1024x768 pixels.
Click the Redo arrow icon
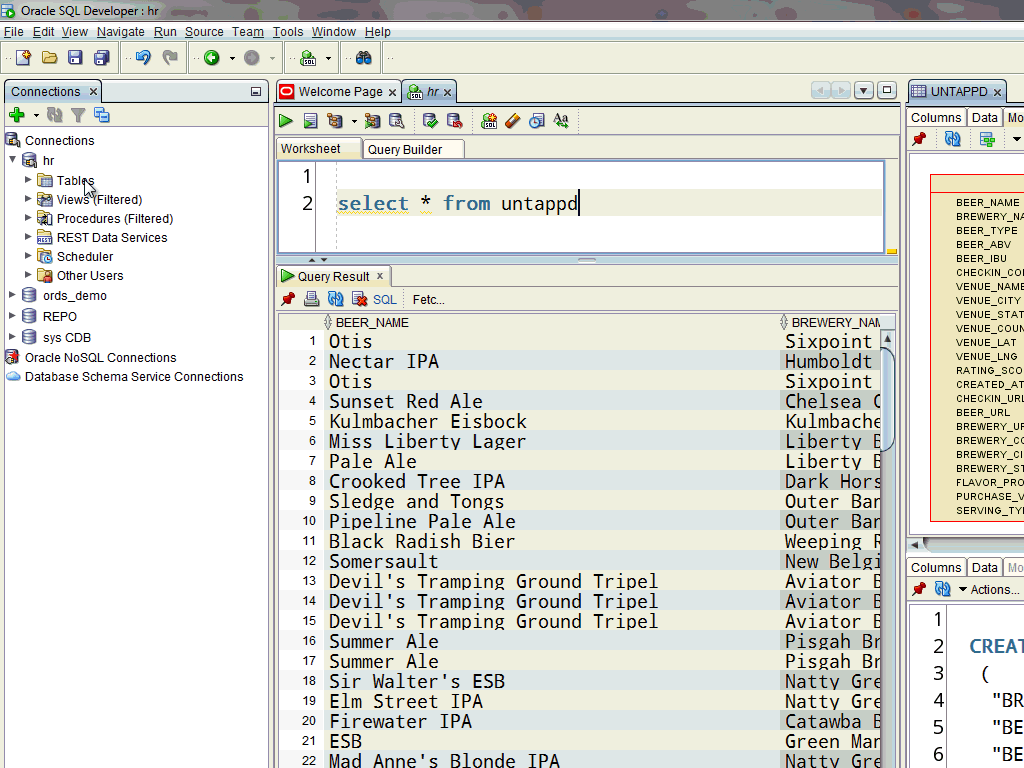170,58
